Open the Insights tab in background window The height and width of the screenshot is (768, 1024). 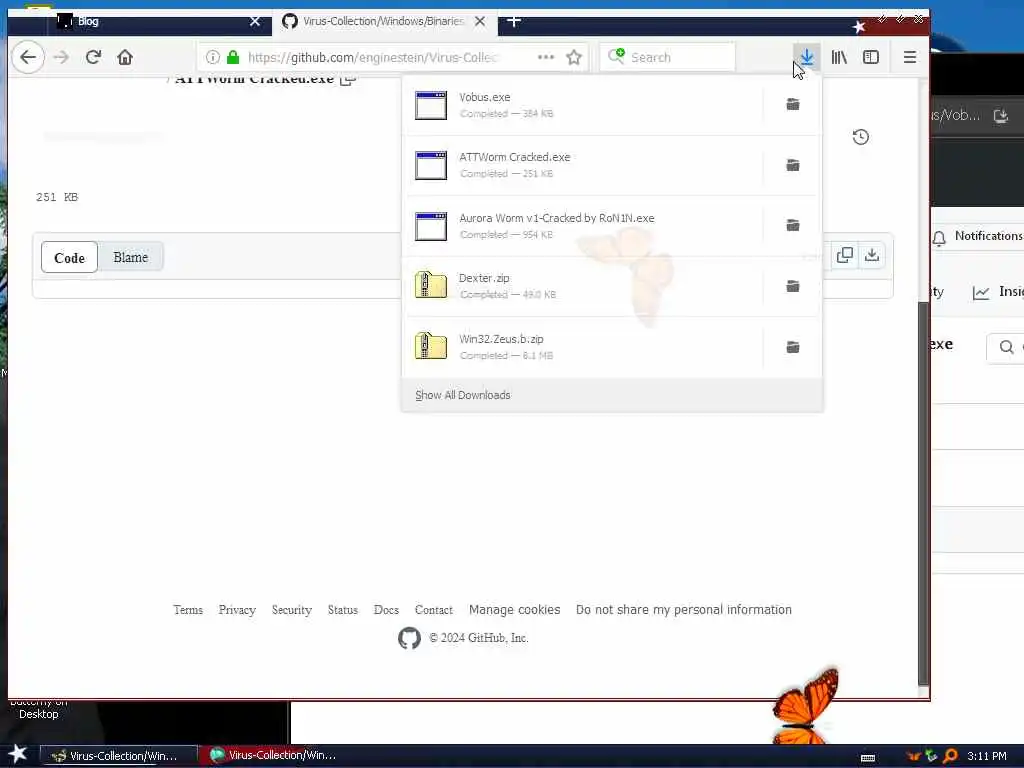[998, 292]
